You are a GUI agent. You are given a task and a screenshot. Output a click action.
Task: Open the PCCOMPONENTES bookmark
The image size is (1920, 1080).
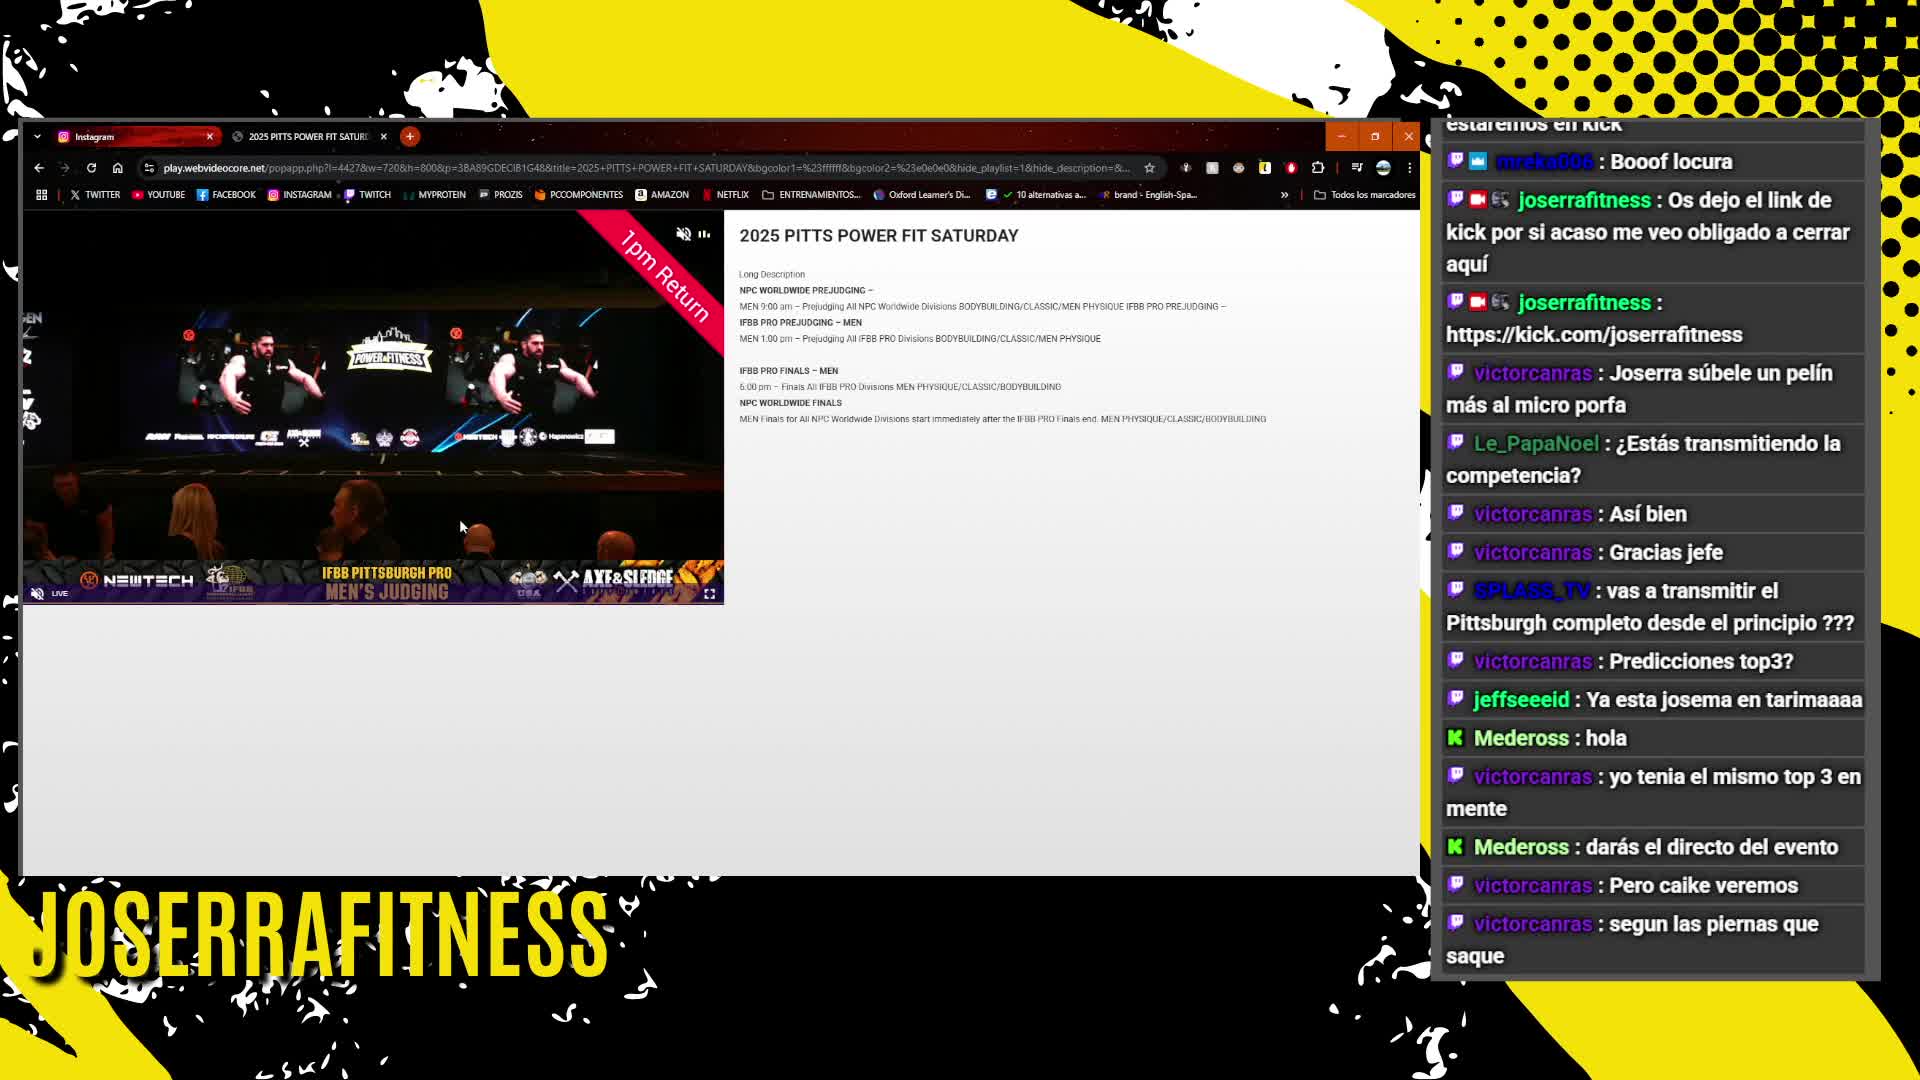pos(578,195)
